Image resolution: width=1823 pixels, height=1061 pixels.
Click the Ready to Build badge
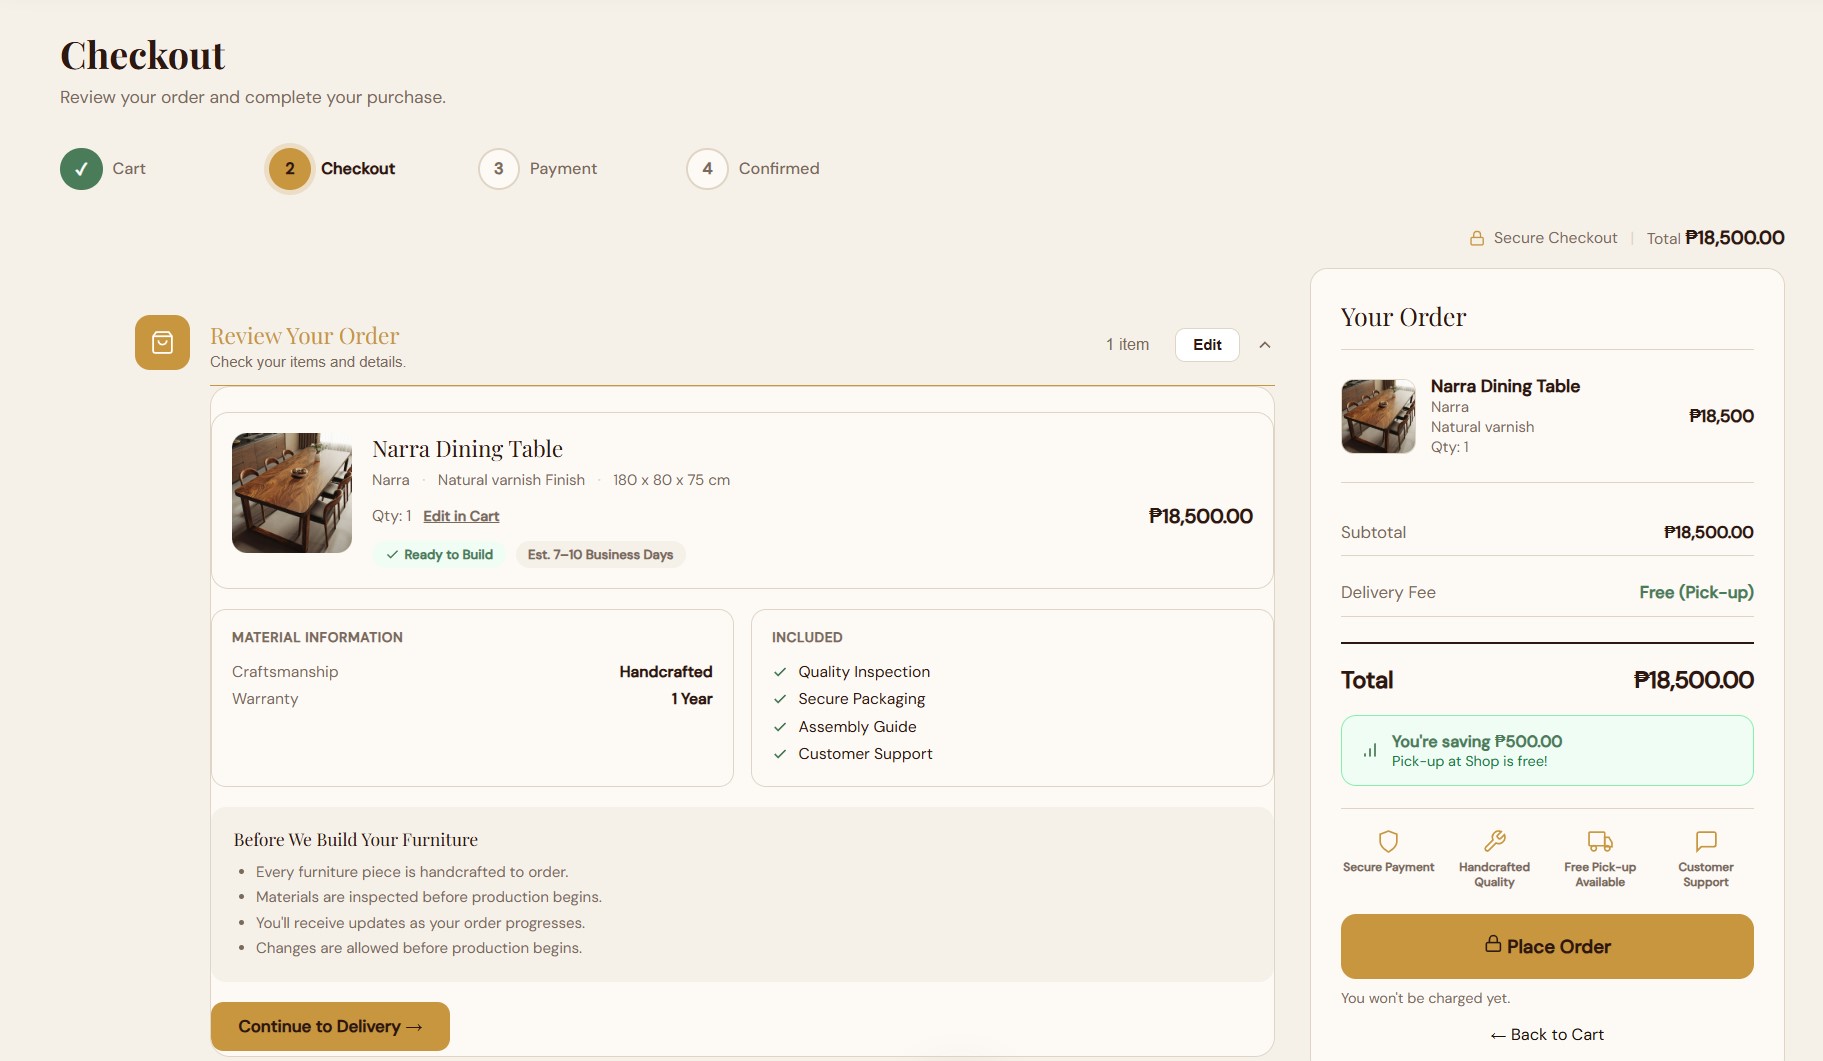(x=440, y=555)
